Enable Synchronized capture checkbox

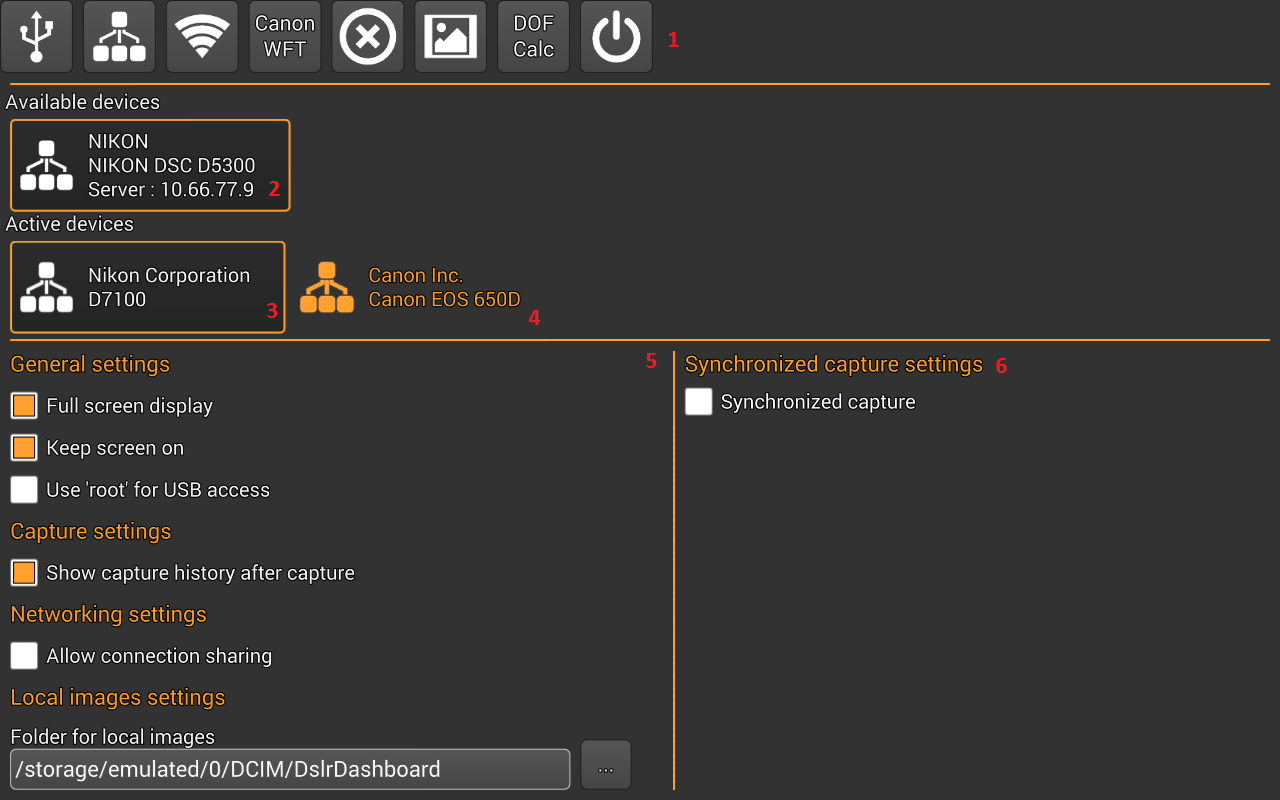[699, 402]
